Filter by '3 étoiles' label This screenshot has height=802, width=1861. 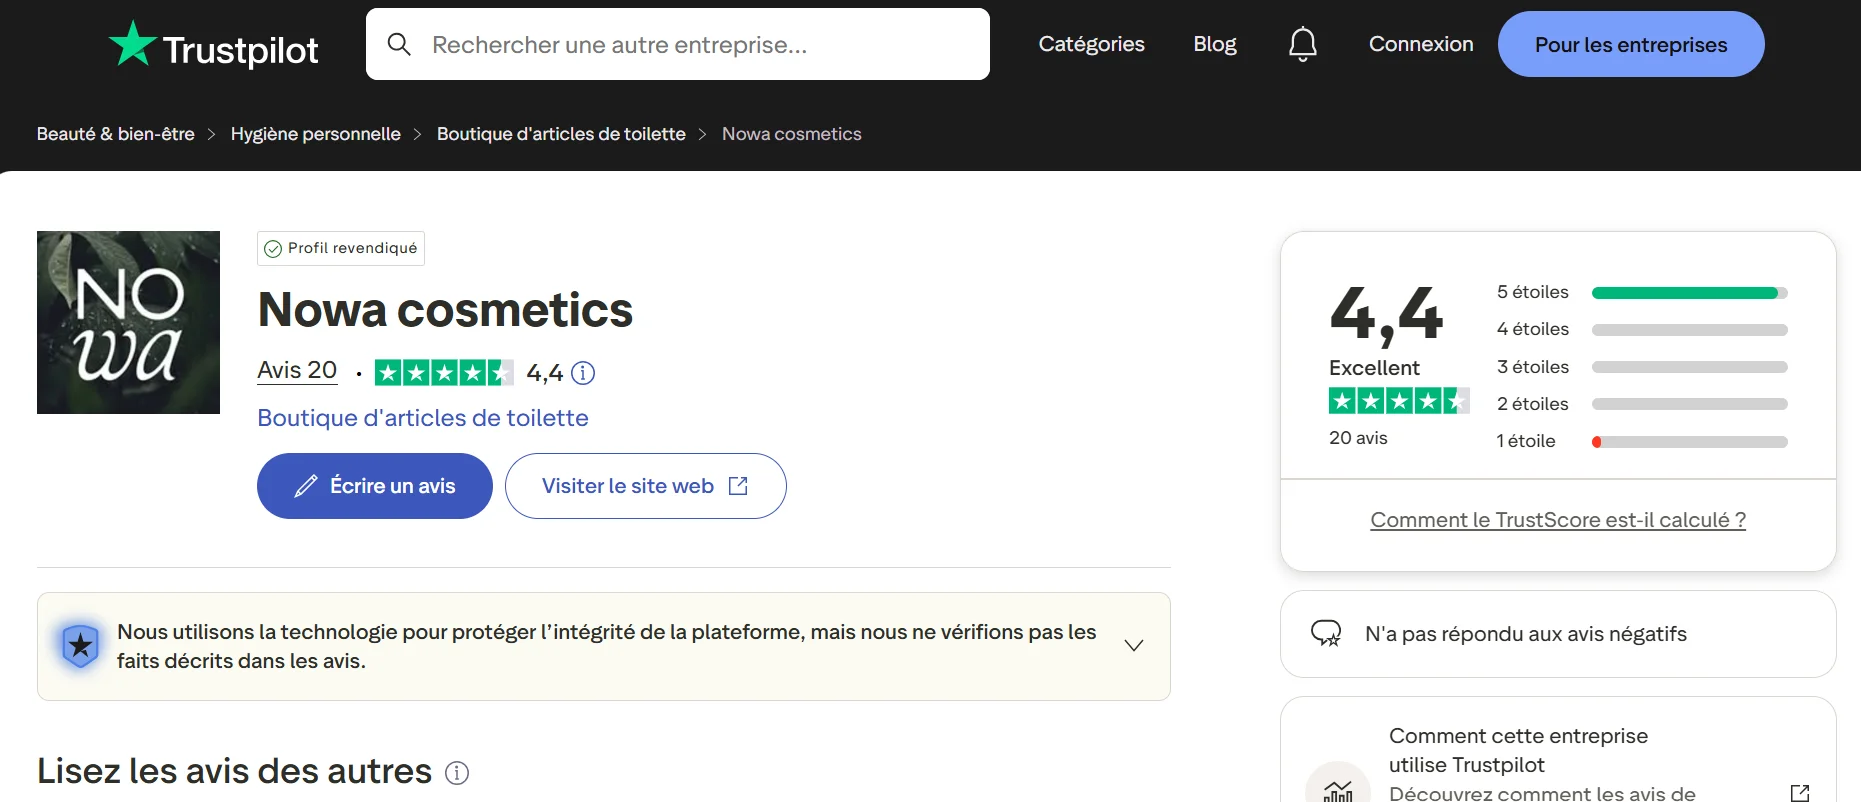(1533, 367)
